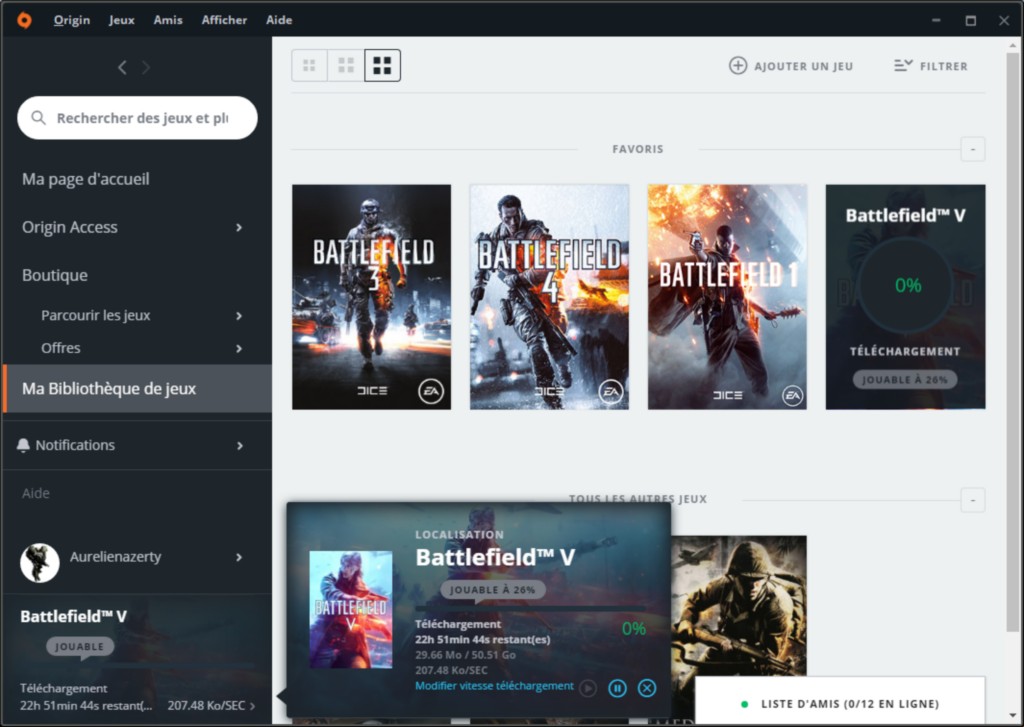Click Parcourir les jeux label
Viewport: 1024px width, 727px height.
95,315
